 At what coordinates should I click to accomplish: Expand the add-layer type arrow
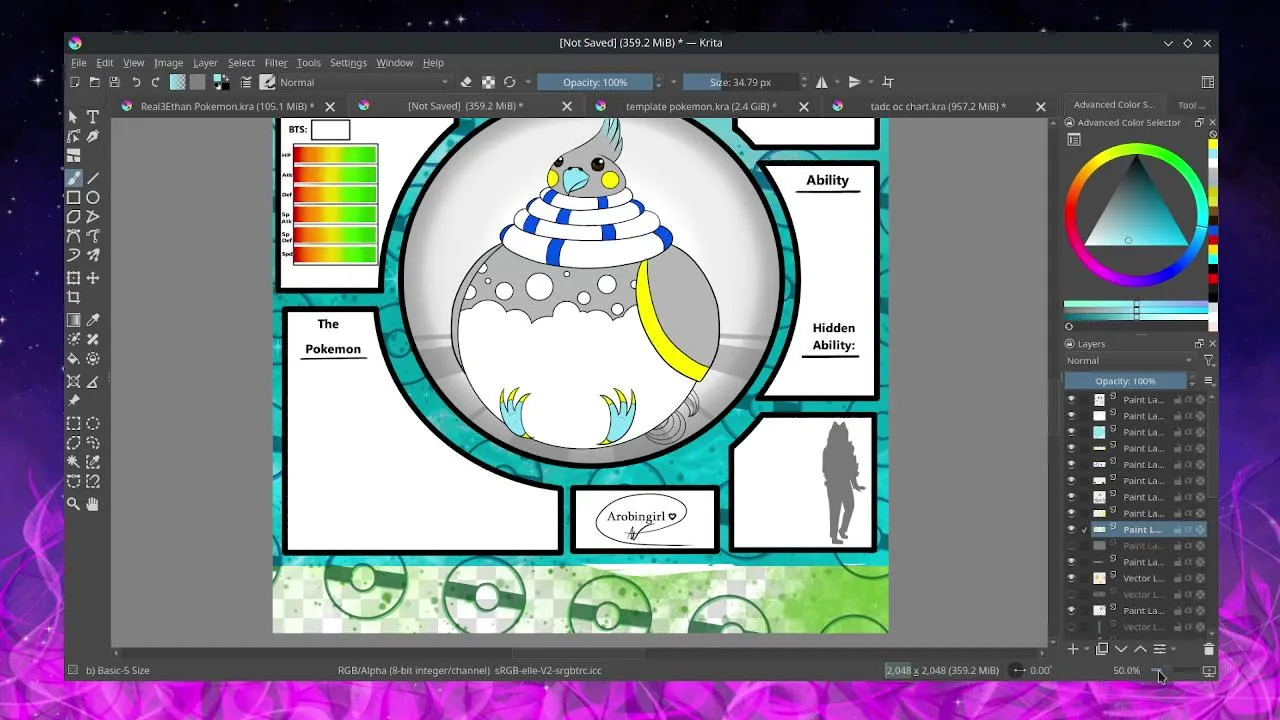tap(1086, 650)
